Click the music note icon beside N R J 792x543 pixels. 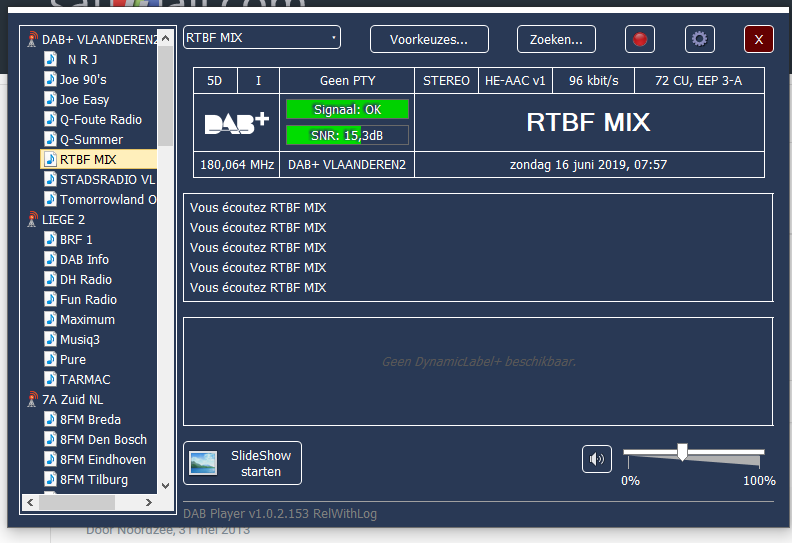click(x=51, y=59)
